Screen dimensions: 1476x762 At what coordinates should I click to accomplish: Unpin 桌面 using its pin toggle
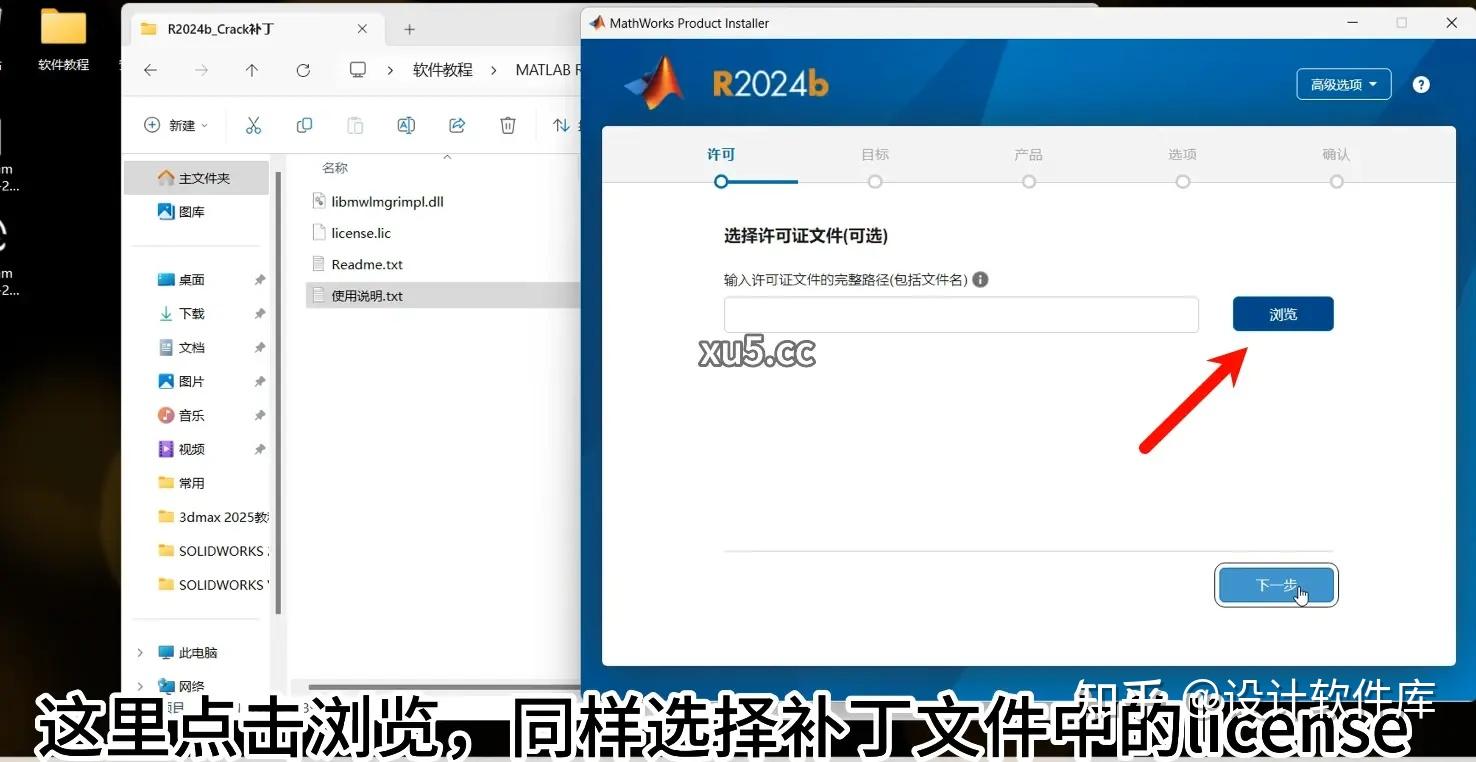pyautogui.click(x=259, y=279)
